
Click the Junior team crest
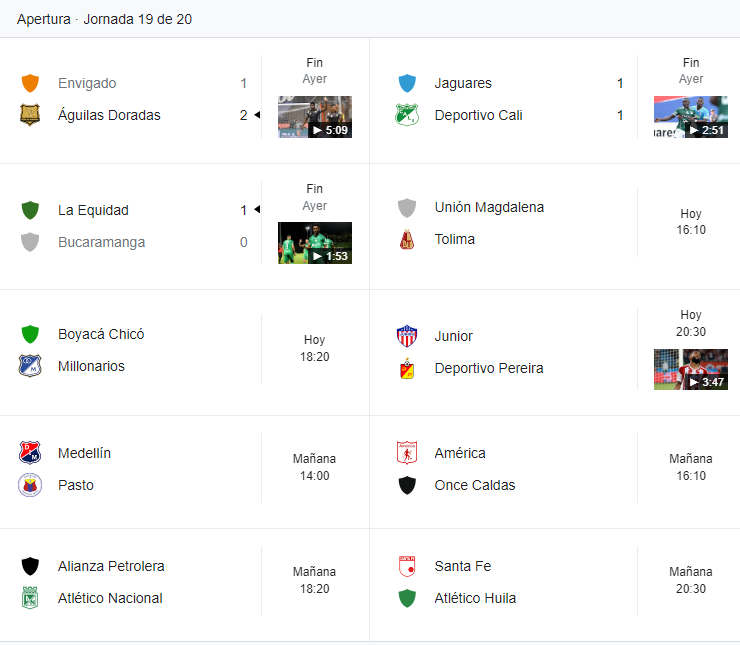pyautogui.click(x=407, y=336)
